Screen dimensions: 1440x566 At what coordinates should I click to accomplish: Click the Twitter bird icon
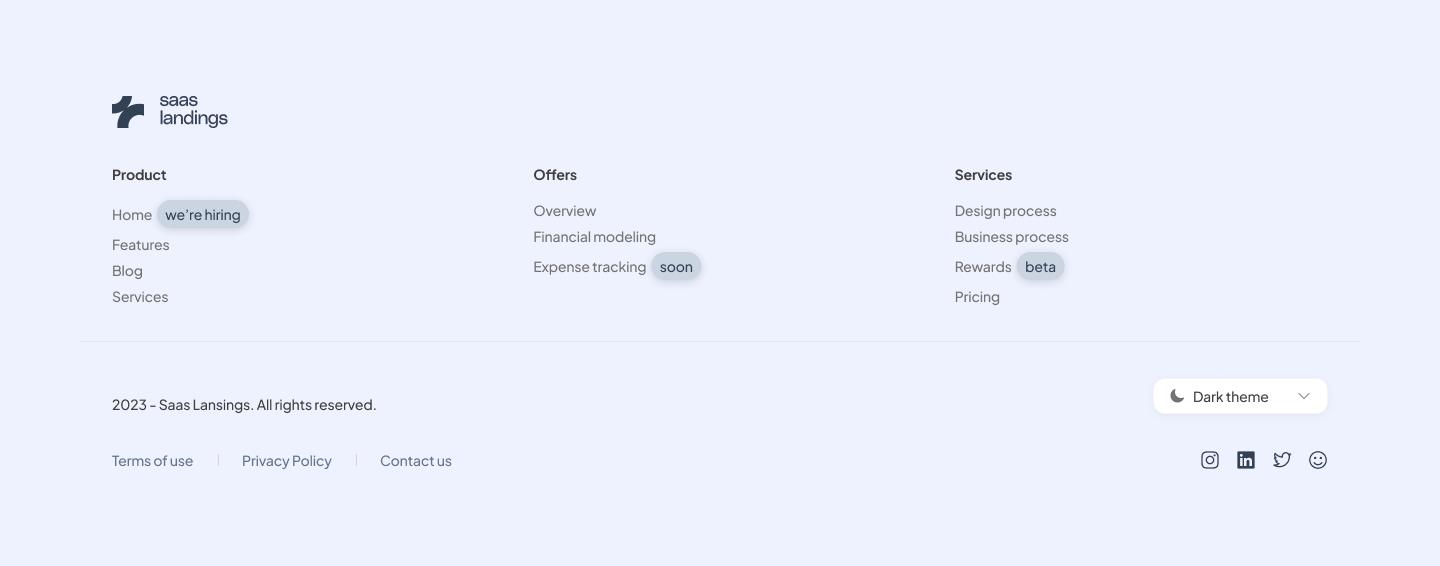(x=1282, y=460)
